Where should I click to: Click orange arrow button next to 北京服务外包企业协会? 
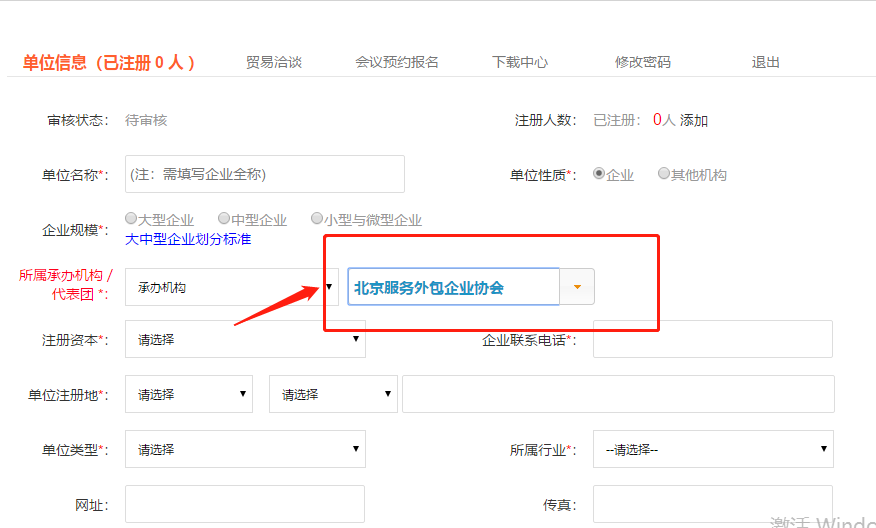(577, 287)
